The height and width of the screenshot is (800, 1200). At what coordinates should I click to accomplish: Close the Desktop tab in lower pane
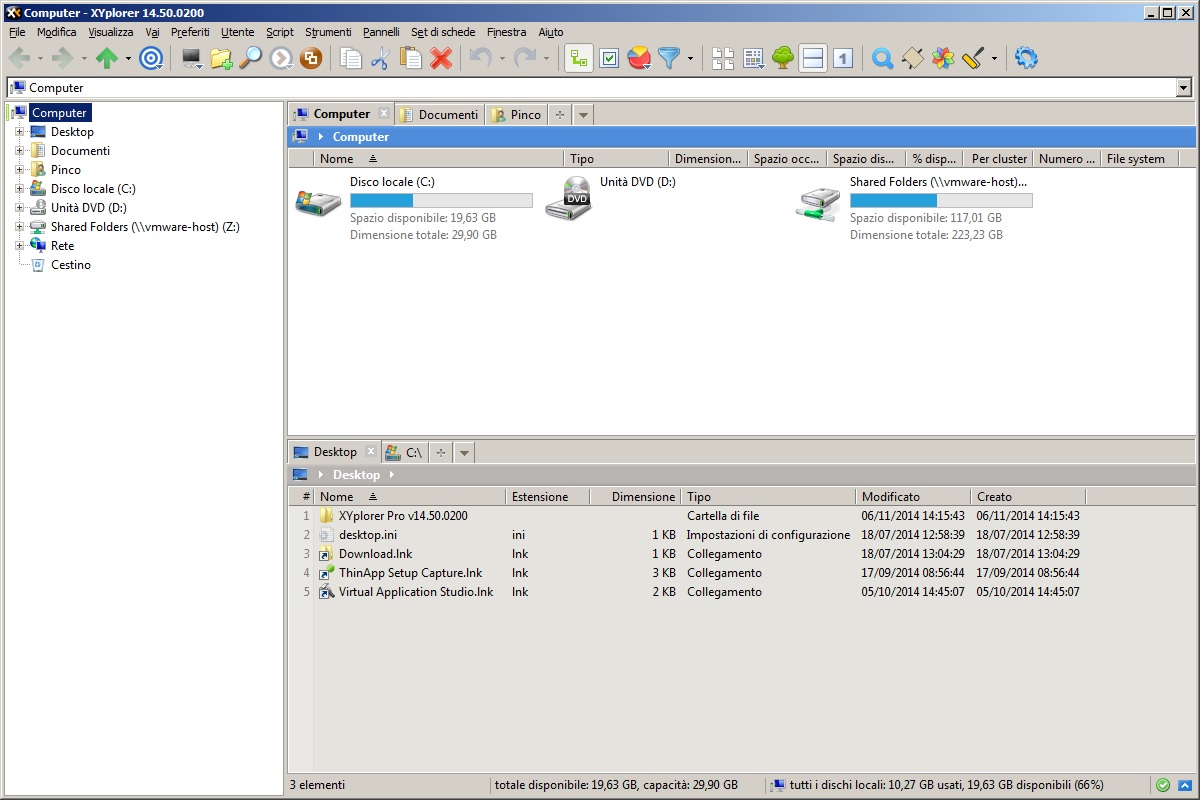(371, 452)
